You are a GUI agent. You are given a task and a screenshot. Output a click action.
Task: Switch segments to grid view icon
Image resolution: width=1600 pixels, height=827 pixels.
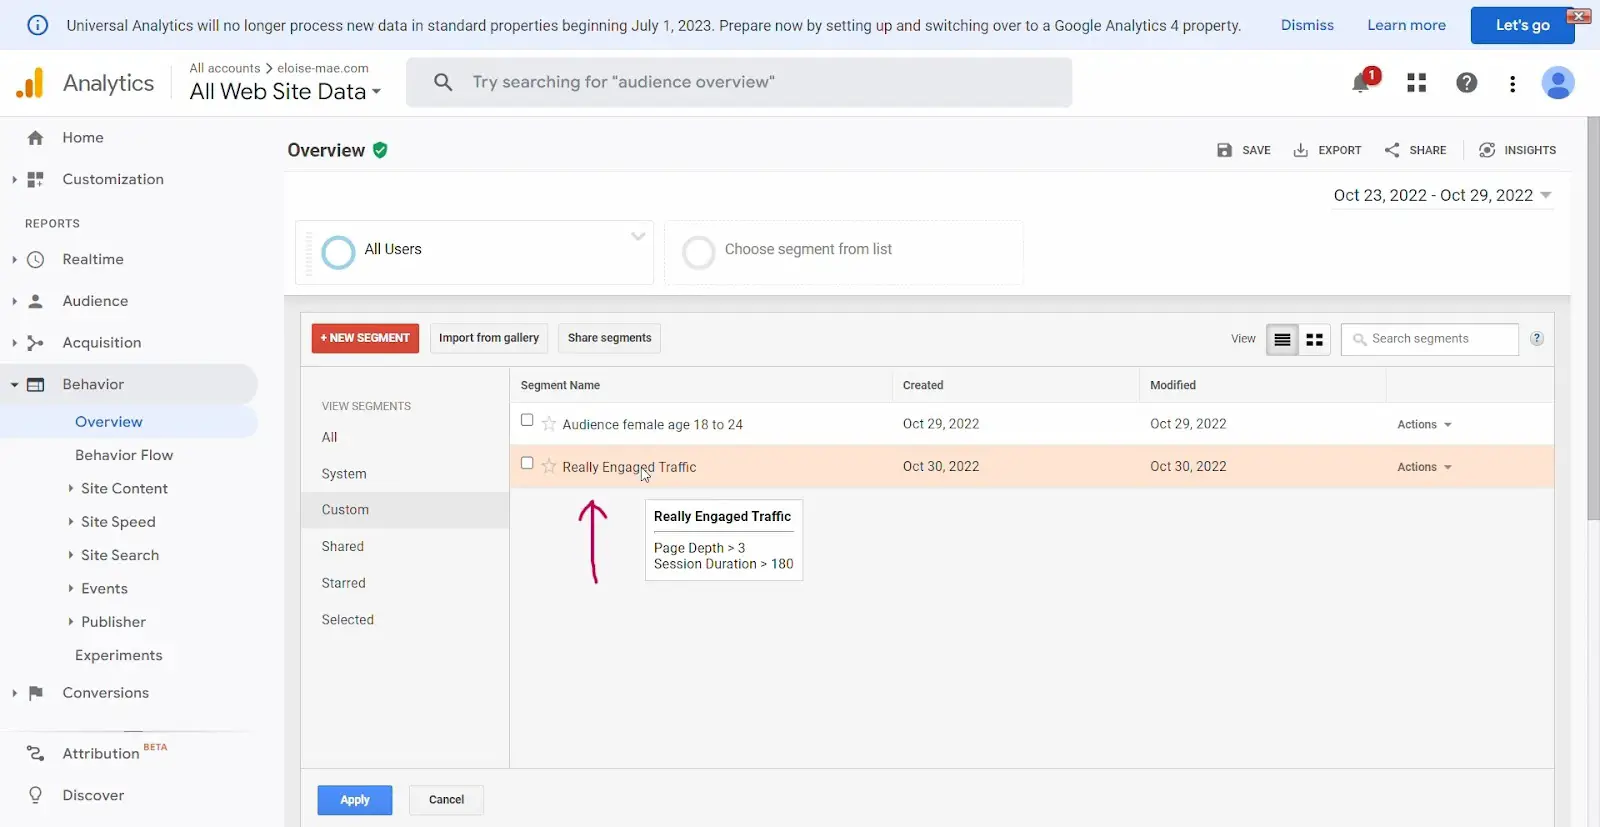tap(1314, 340)
